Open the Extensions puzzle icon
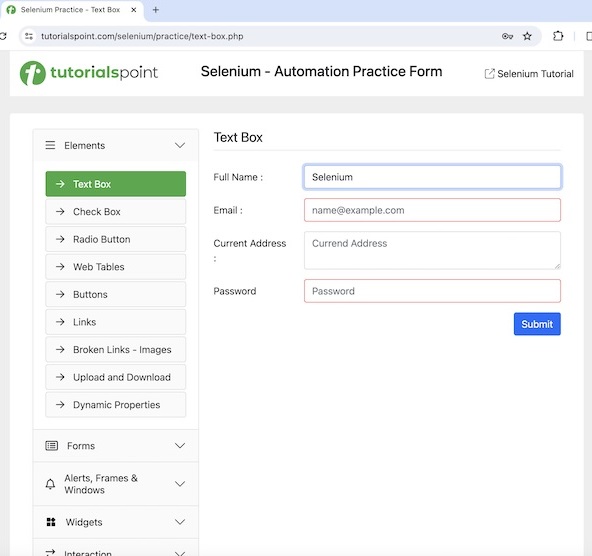This screenshot has width=592, height=556. [558, 36]
